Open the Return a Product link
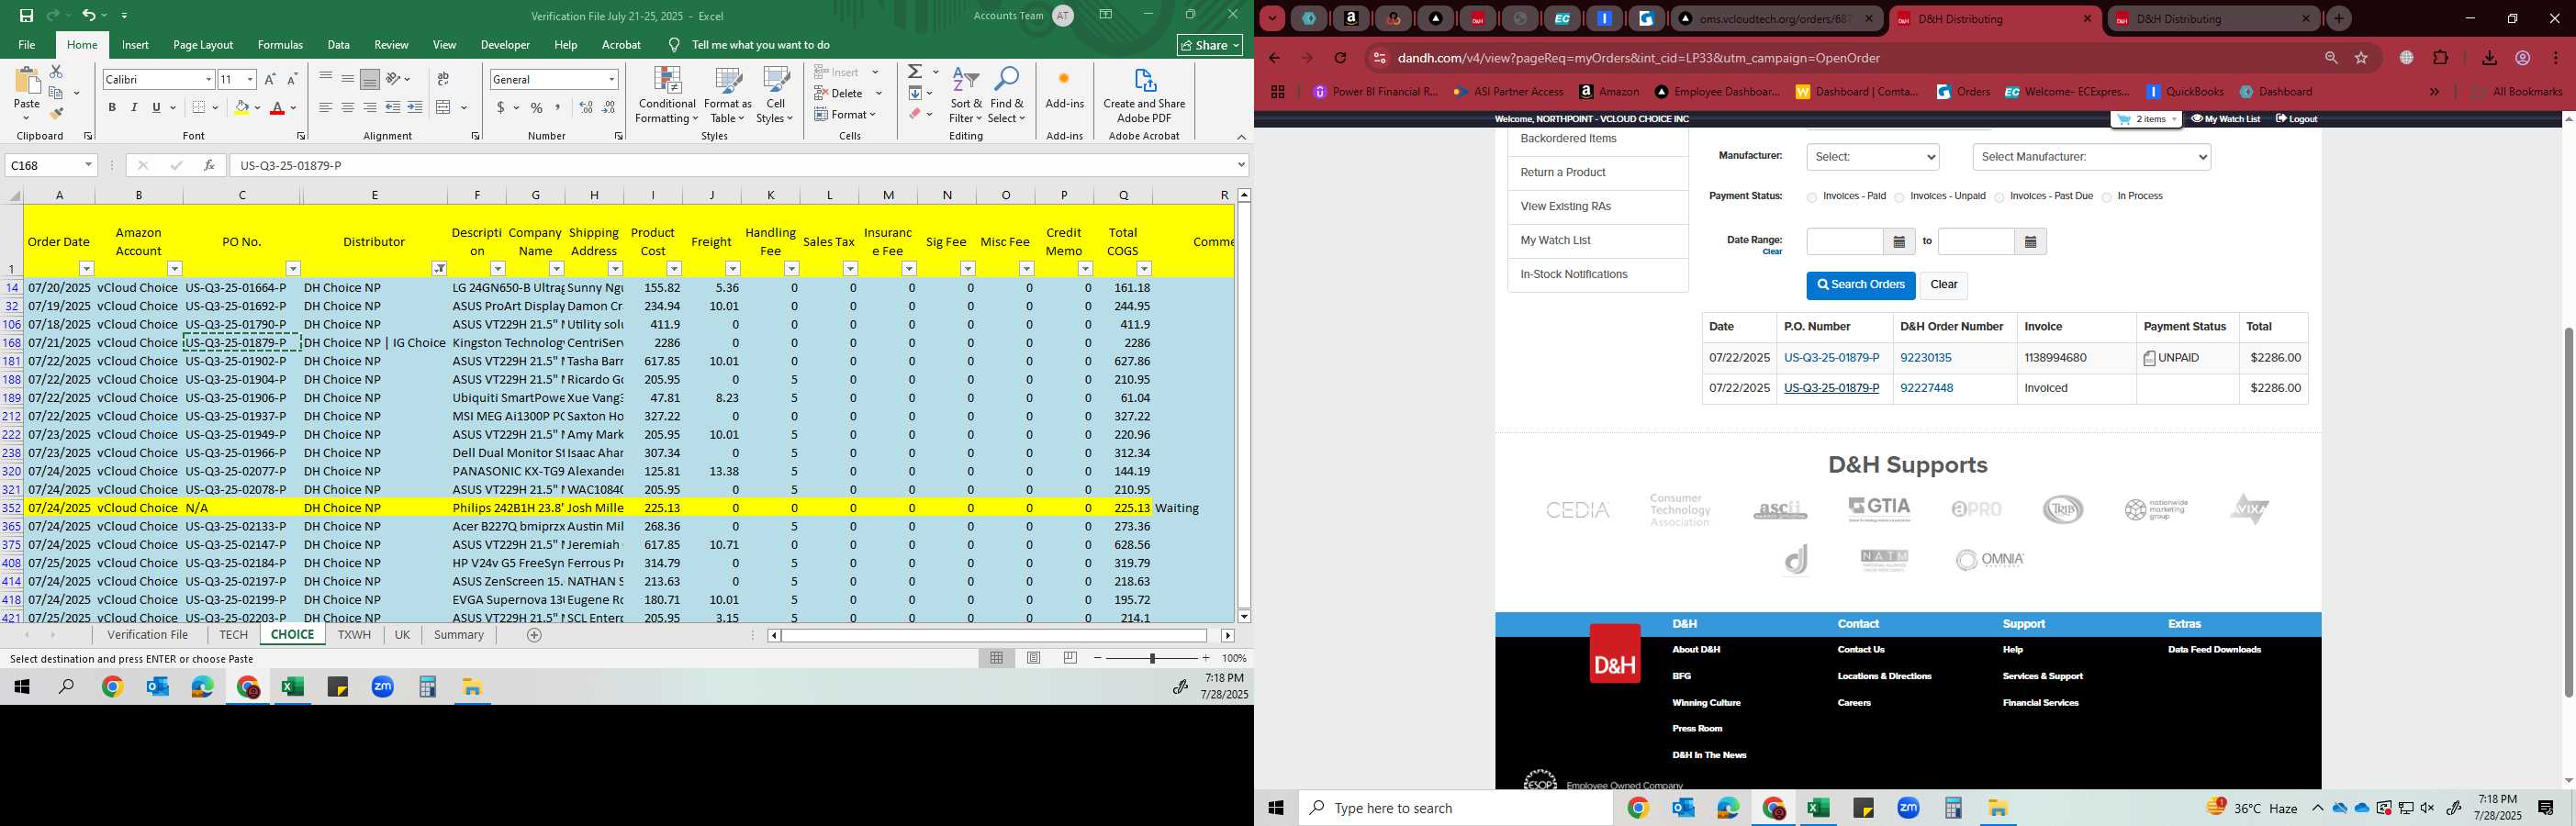The image size is (2576, 826). click(x=1562, y=173)
